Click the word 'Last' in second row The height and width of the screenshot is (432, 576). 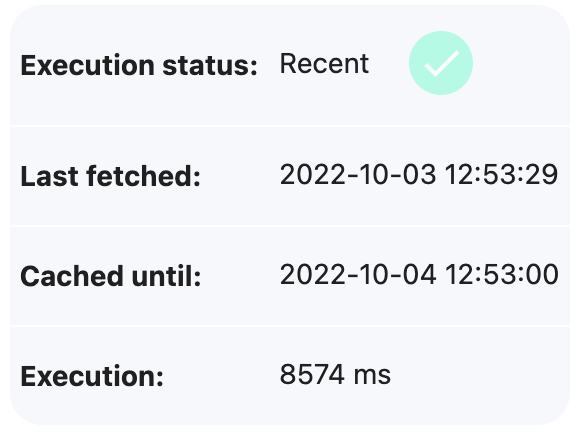[x=49, y=176]
